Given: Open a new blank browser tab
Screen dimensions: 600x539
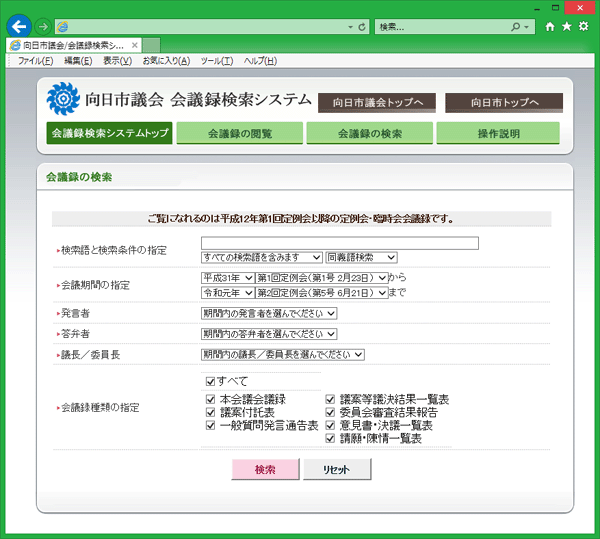Looking at the screenshot, I should point(152,45).
